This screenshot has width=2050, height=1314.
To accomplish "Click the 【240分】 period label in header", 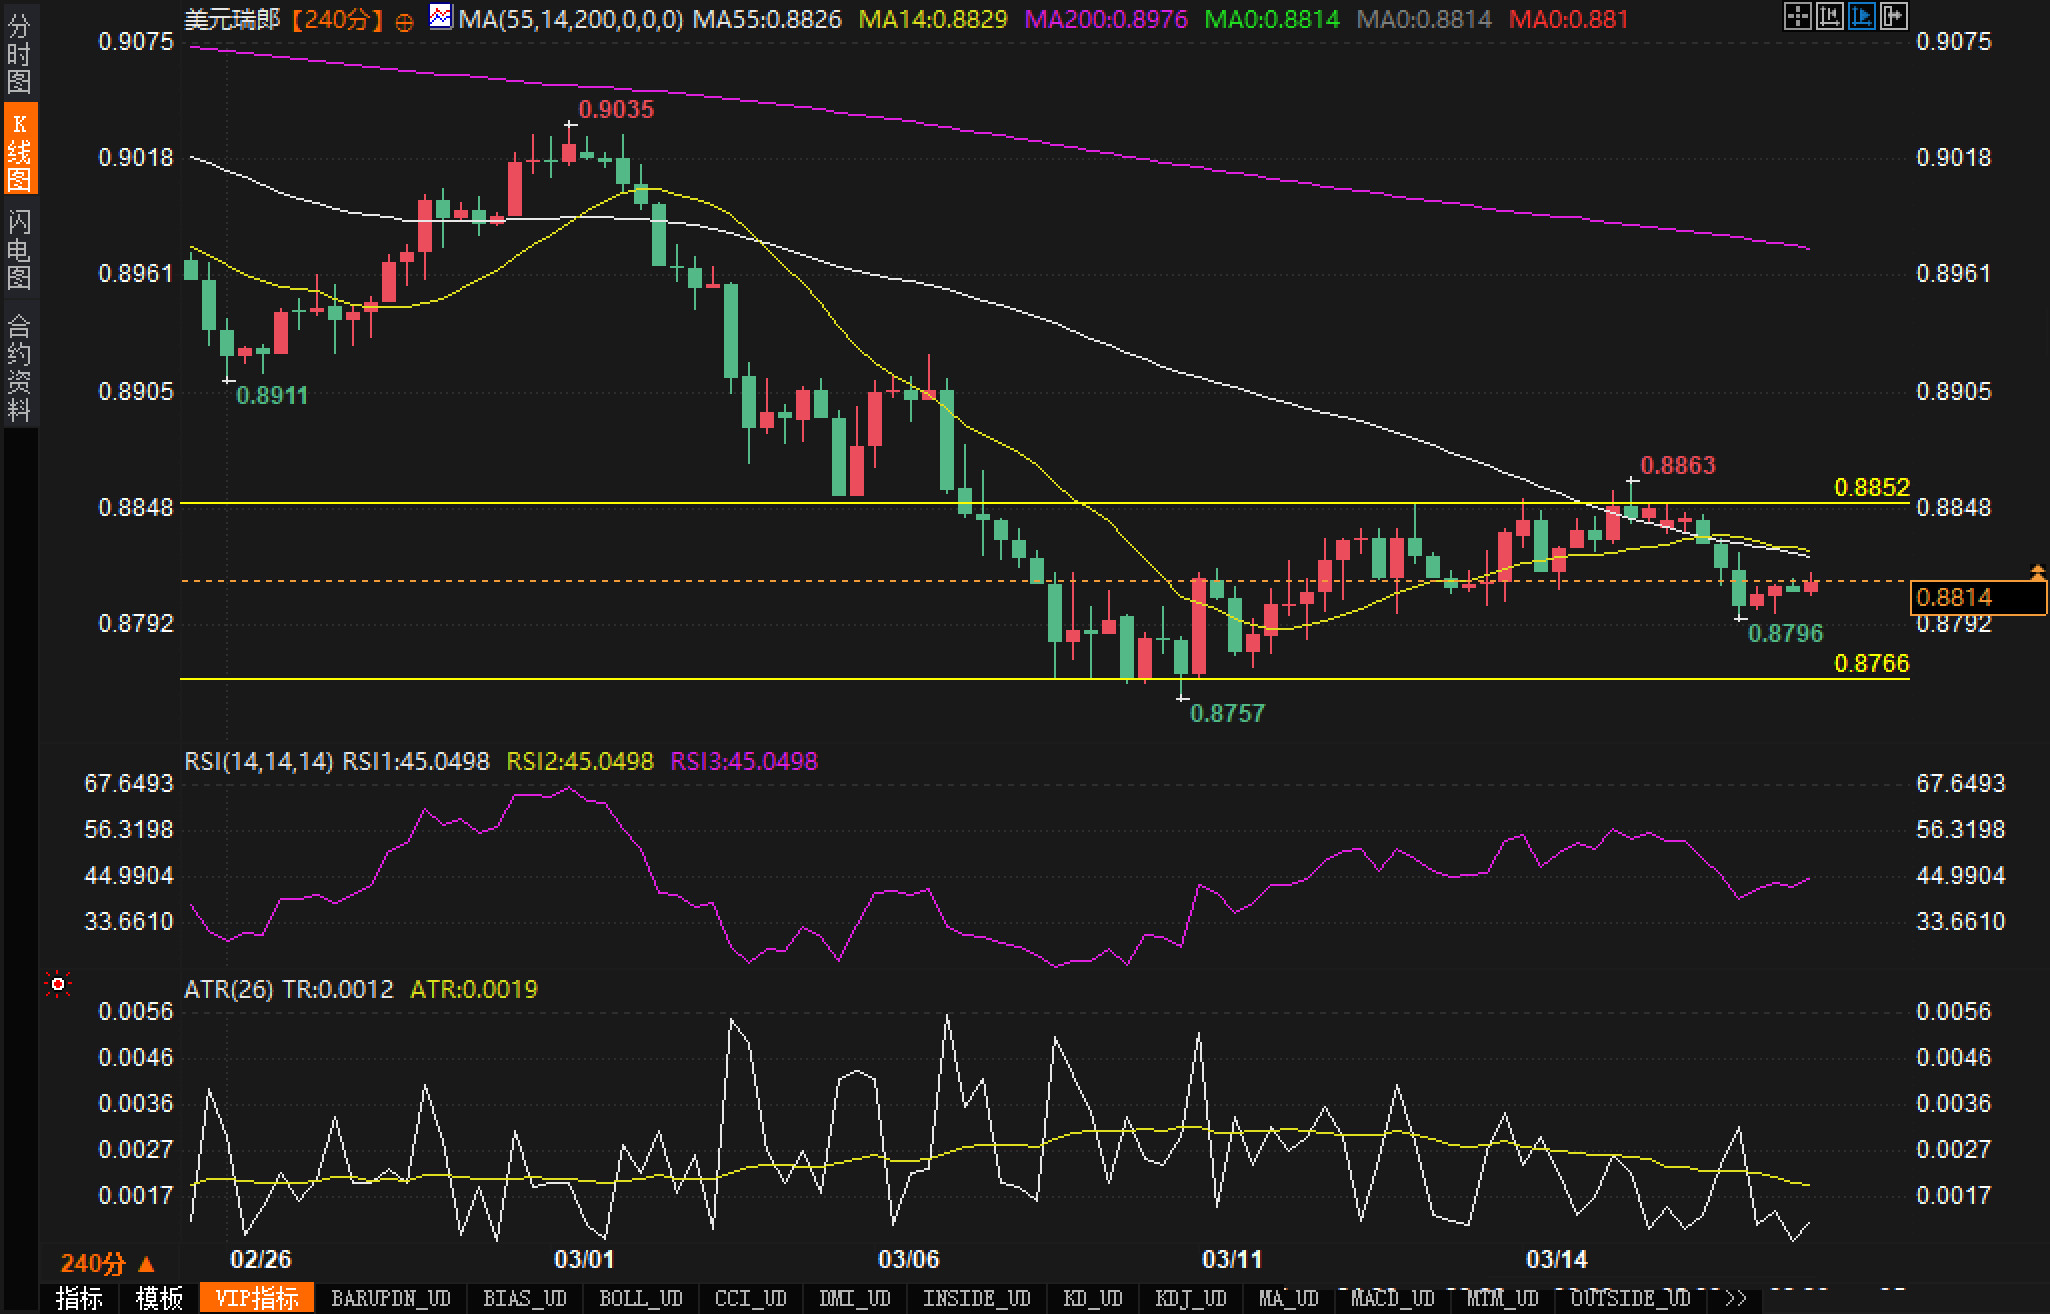I will (338, 19).
